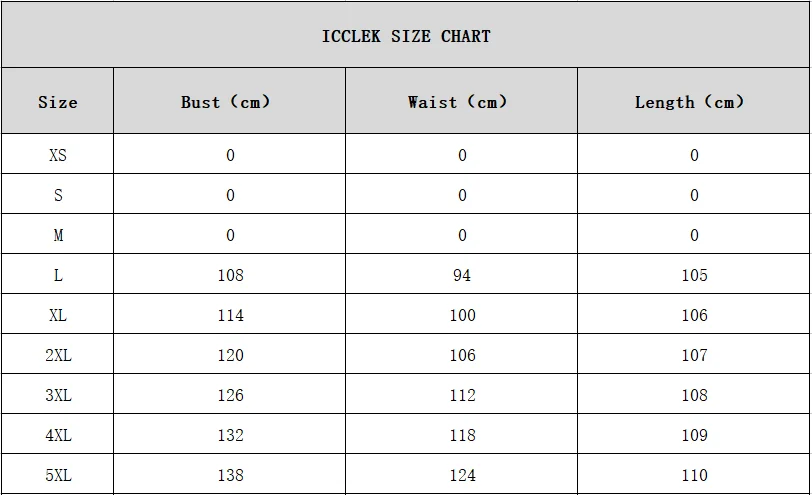Click the Length (cm) column header
812x495 pixels.
point(690,102)
